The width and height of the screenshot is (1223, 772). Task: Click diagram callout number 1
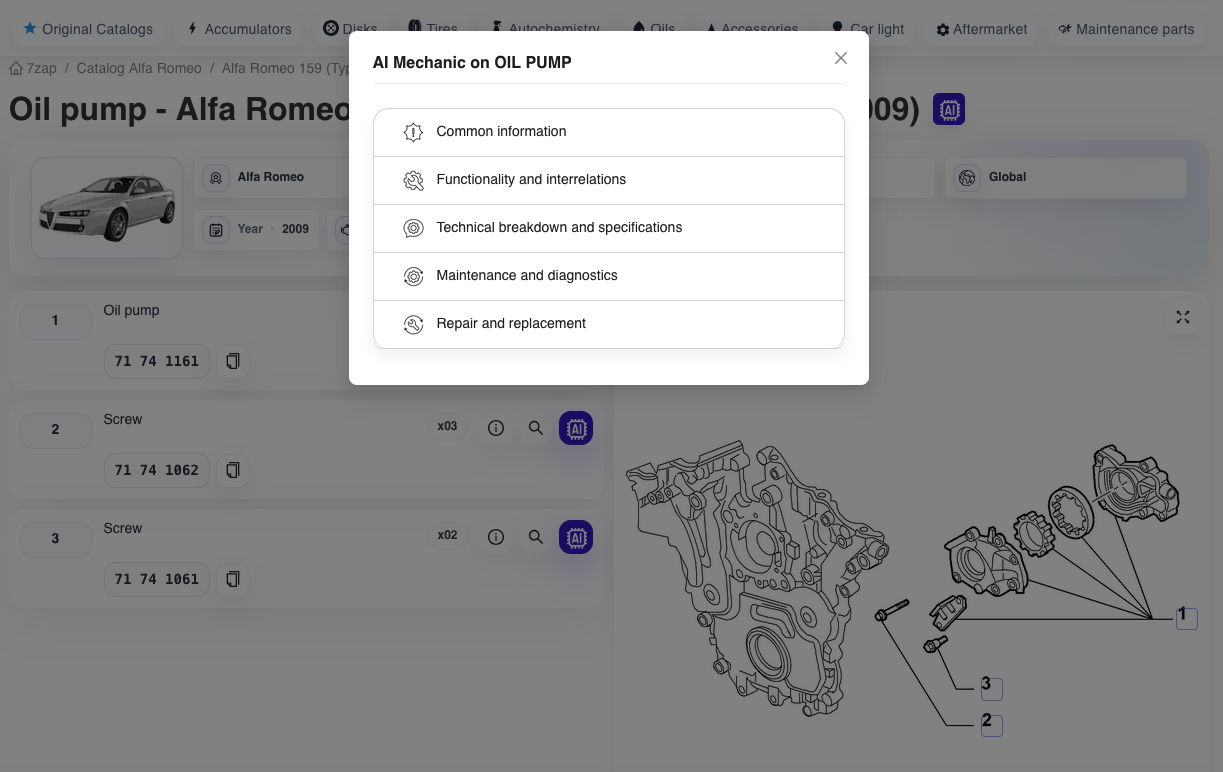[1186, 617]
